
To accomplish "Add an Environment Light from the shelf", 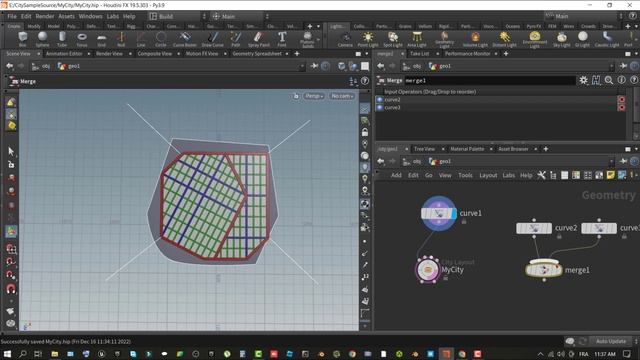I will 535,40.
